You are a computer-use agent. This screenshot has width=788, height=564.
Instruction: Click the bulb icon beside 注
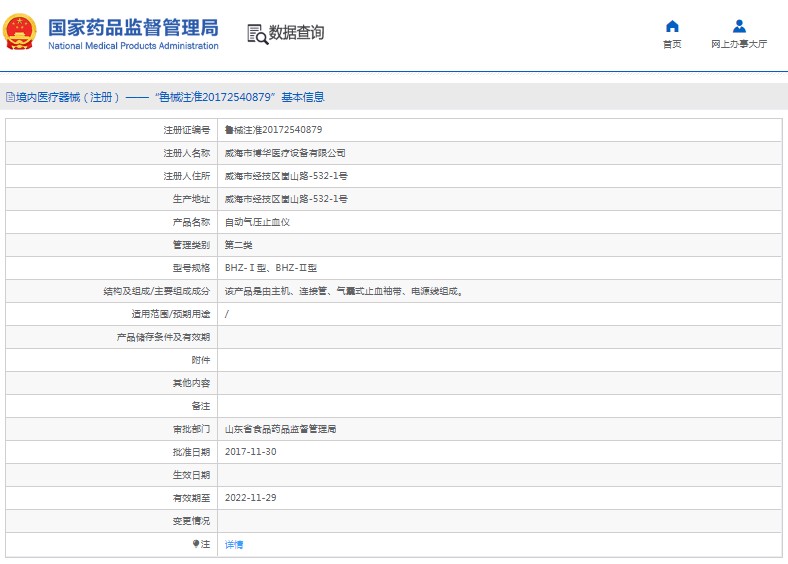pos(195,544)
